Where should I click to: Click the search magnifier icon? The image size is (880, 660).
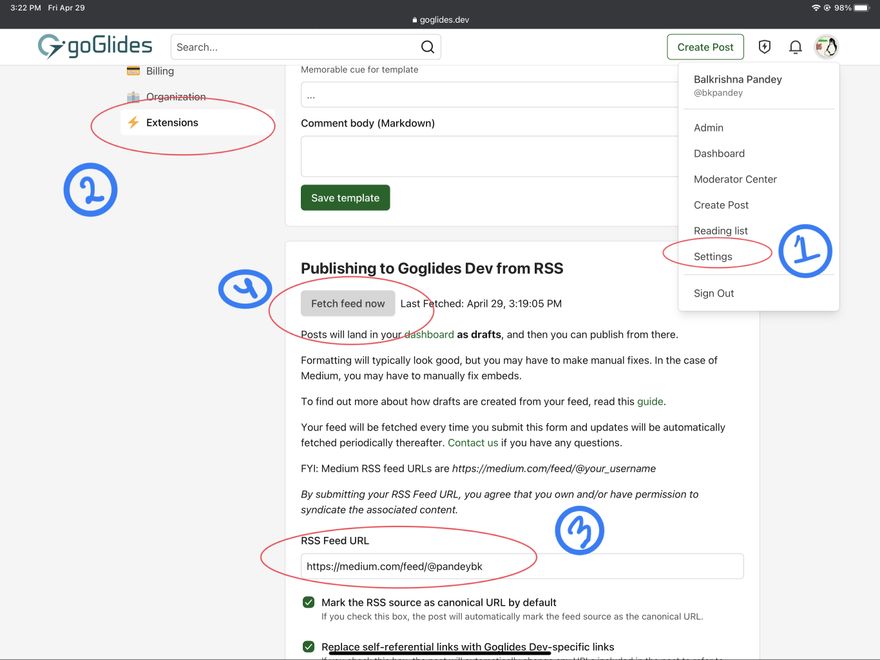click(427, 47)
